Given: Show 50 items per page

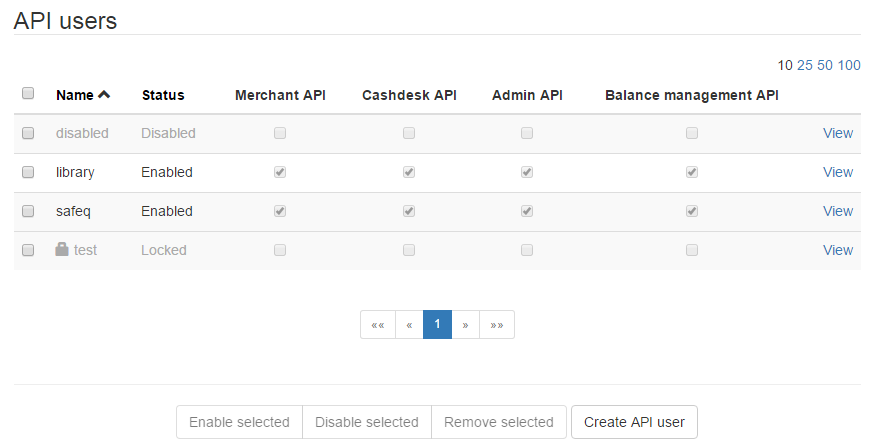Looking at the screenshot, I should (825, 65).
